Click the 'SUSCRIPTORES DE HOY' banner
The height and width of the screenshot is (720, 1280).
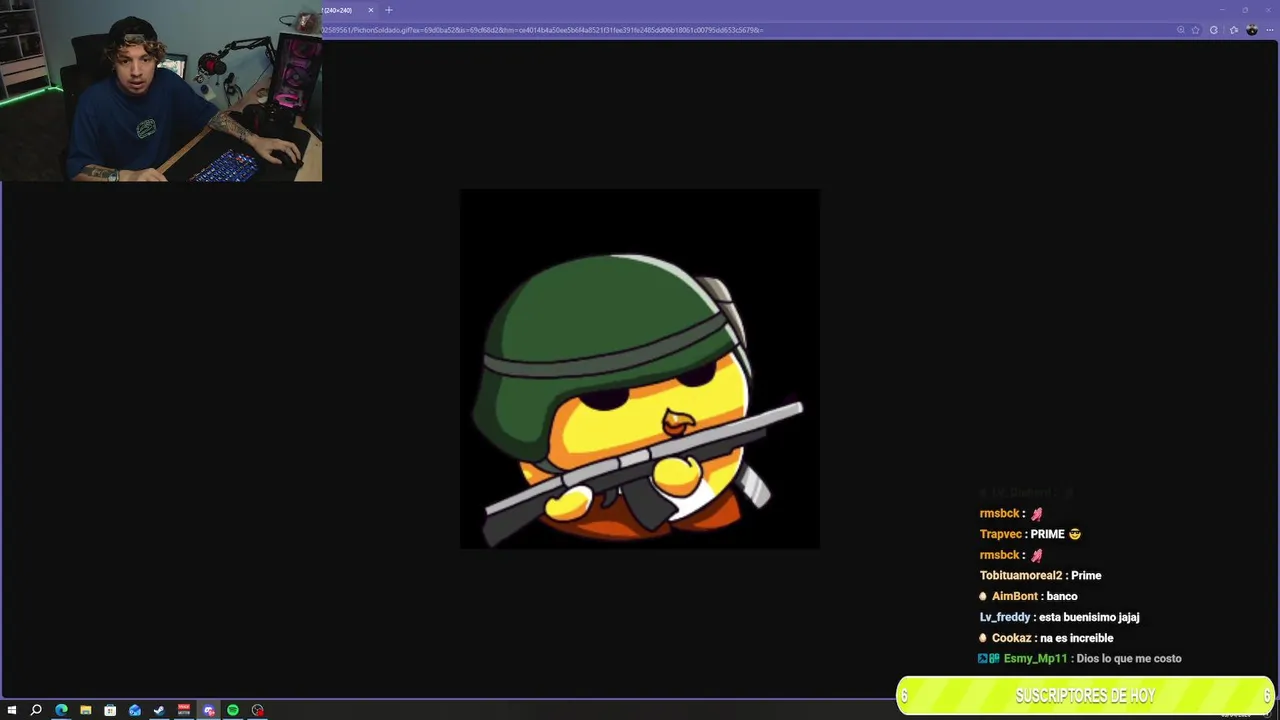(x=1086, y=696)
